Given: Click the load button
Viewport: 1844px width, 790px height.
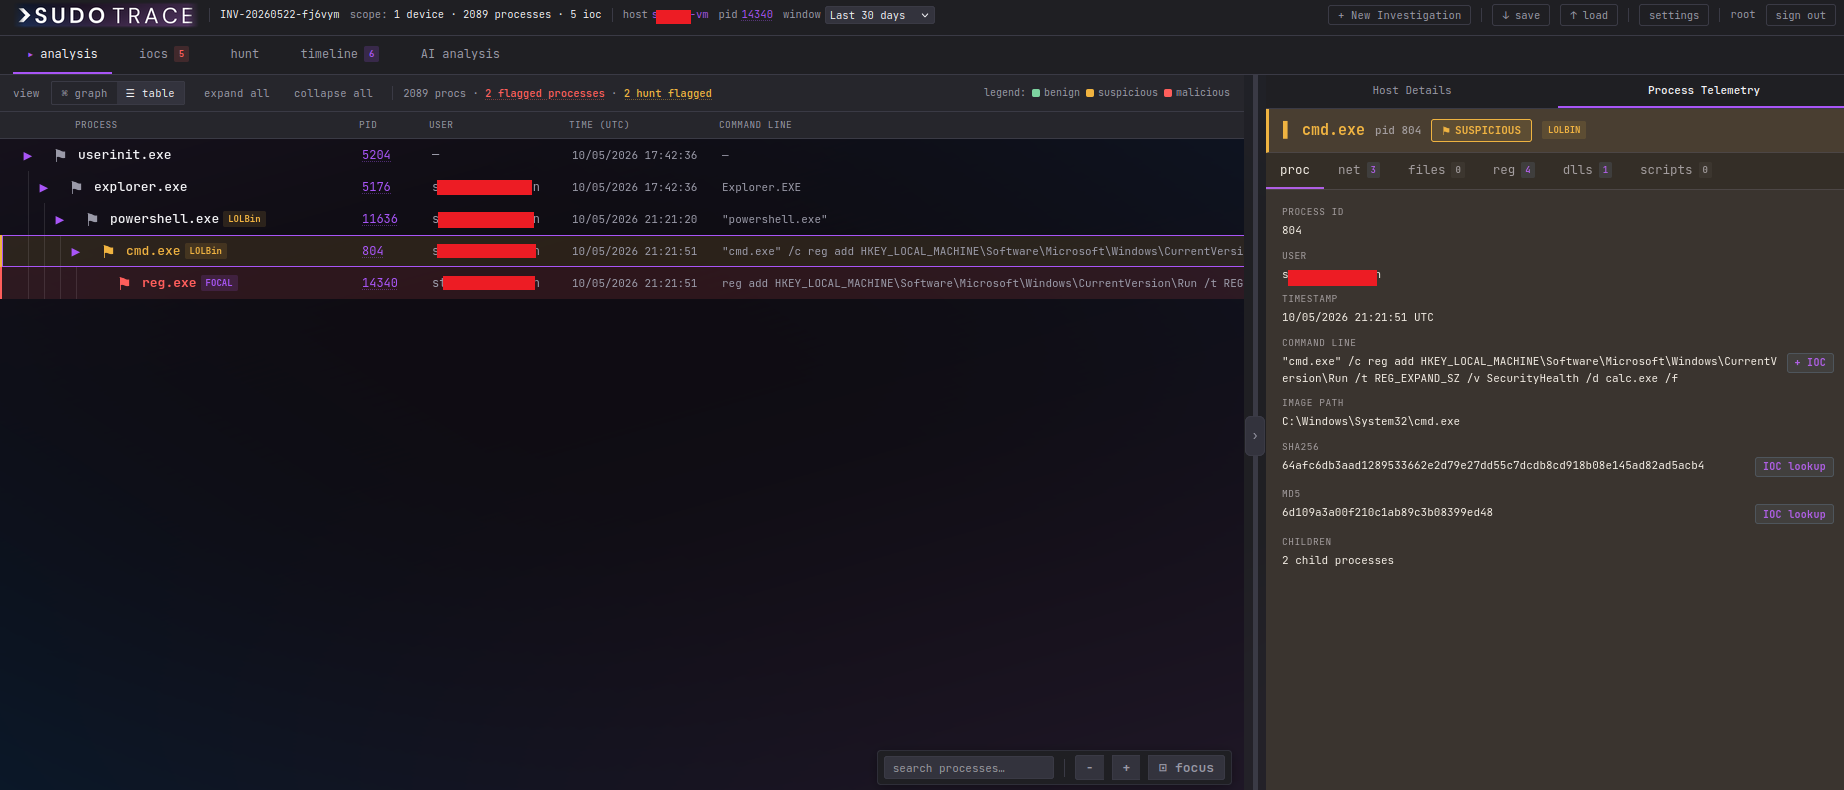Looking at the screenshot, I should pyautogui.click(x=1588, y=15).
